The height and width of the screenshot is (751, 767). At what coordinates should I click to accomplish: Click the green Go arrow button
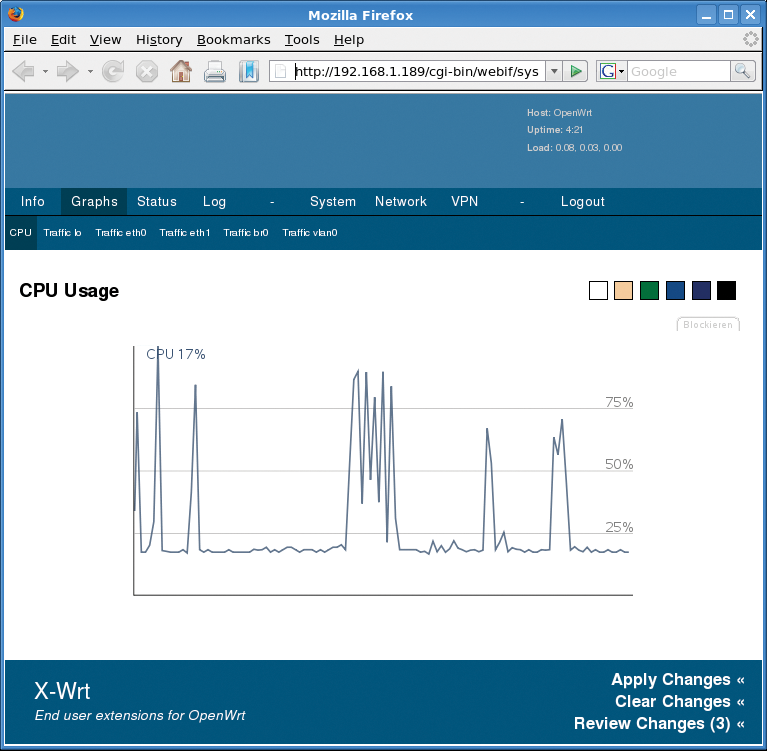(x=575, y=71)
